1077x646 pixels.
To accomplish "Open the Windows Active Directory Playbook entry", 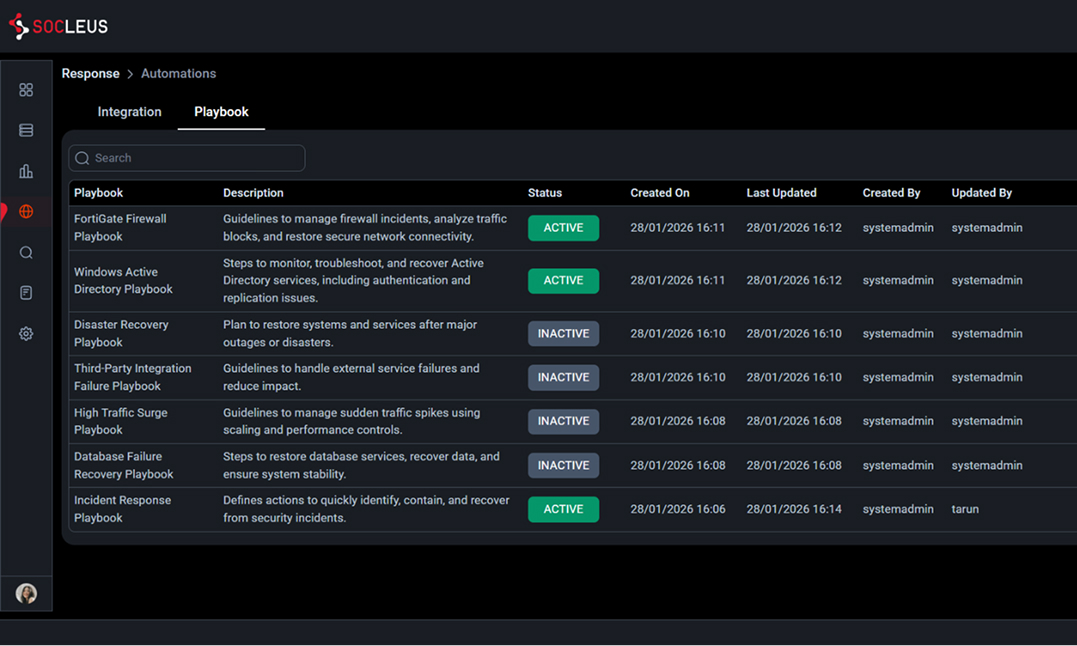I will [123, 280].
